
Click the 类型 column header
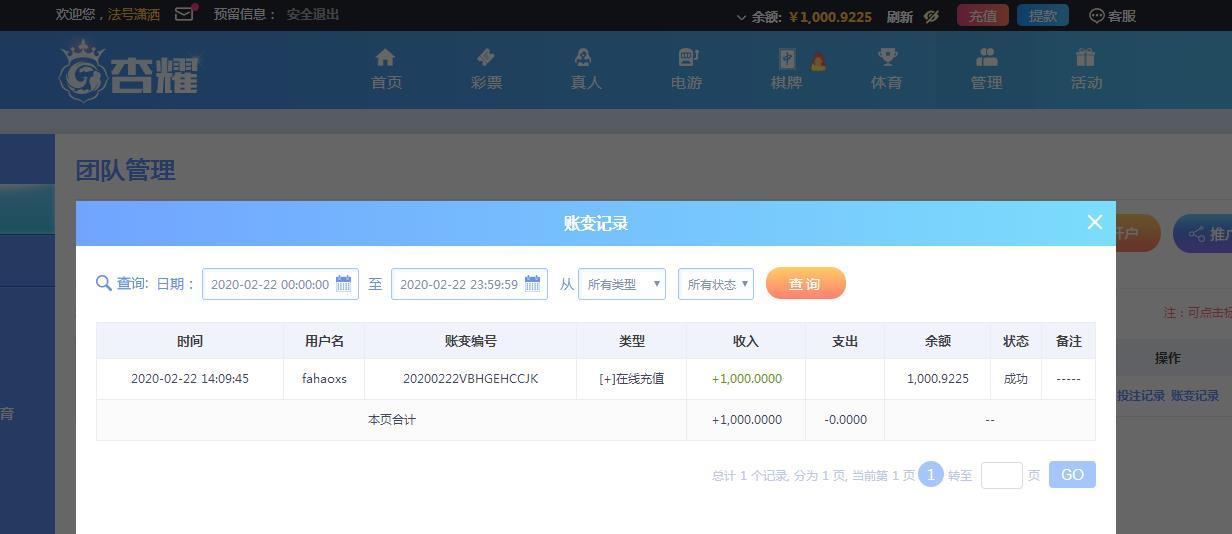tap(632, 341)
